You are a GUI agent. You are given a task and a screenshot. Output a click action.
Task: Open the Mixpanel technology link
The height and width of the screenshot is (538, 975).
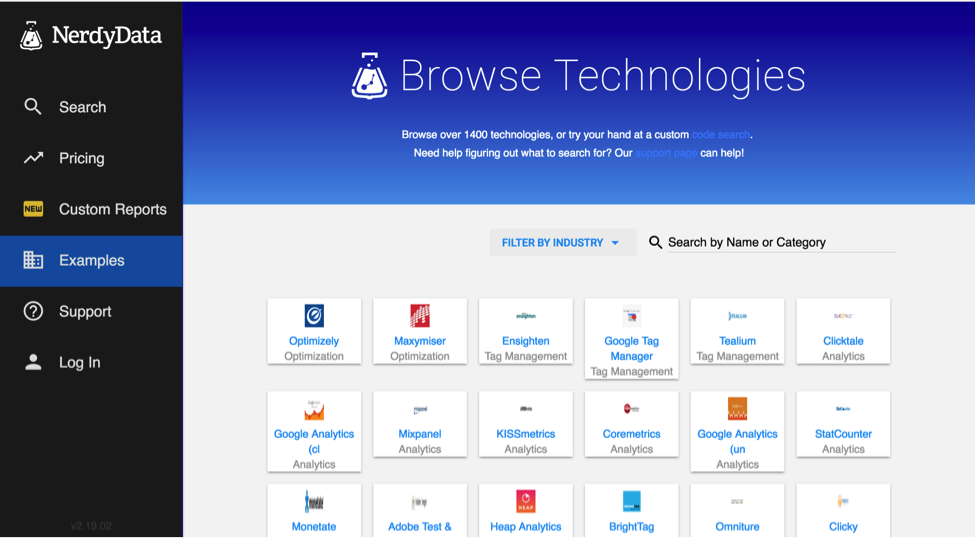tap(420, 434)
